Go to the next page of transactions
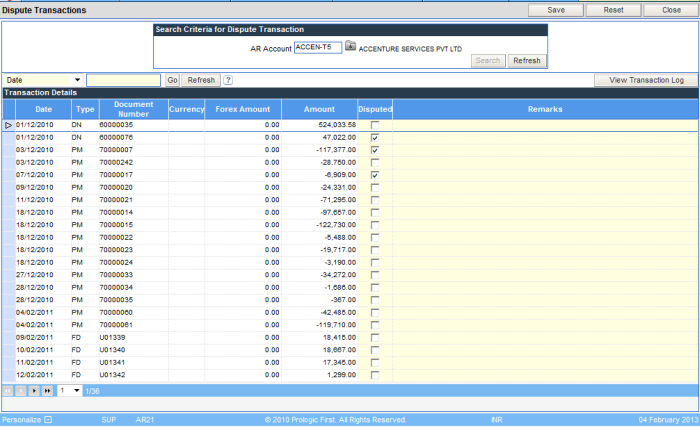 coord(34,390)
